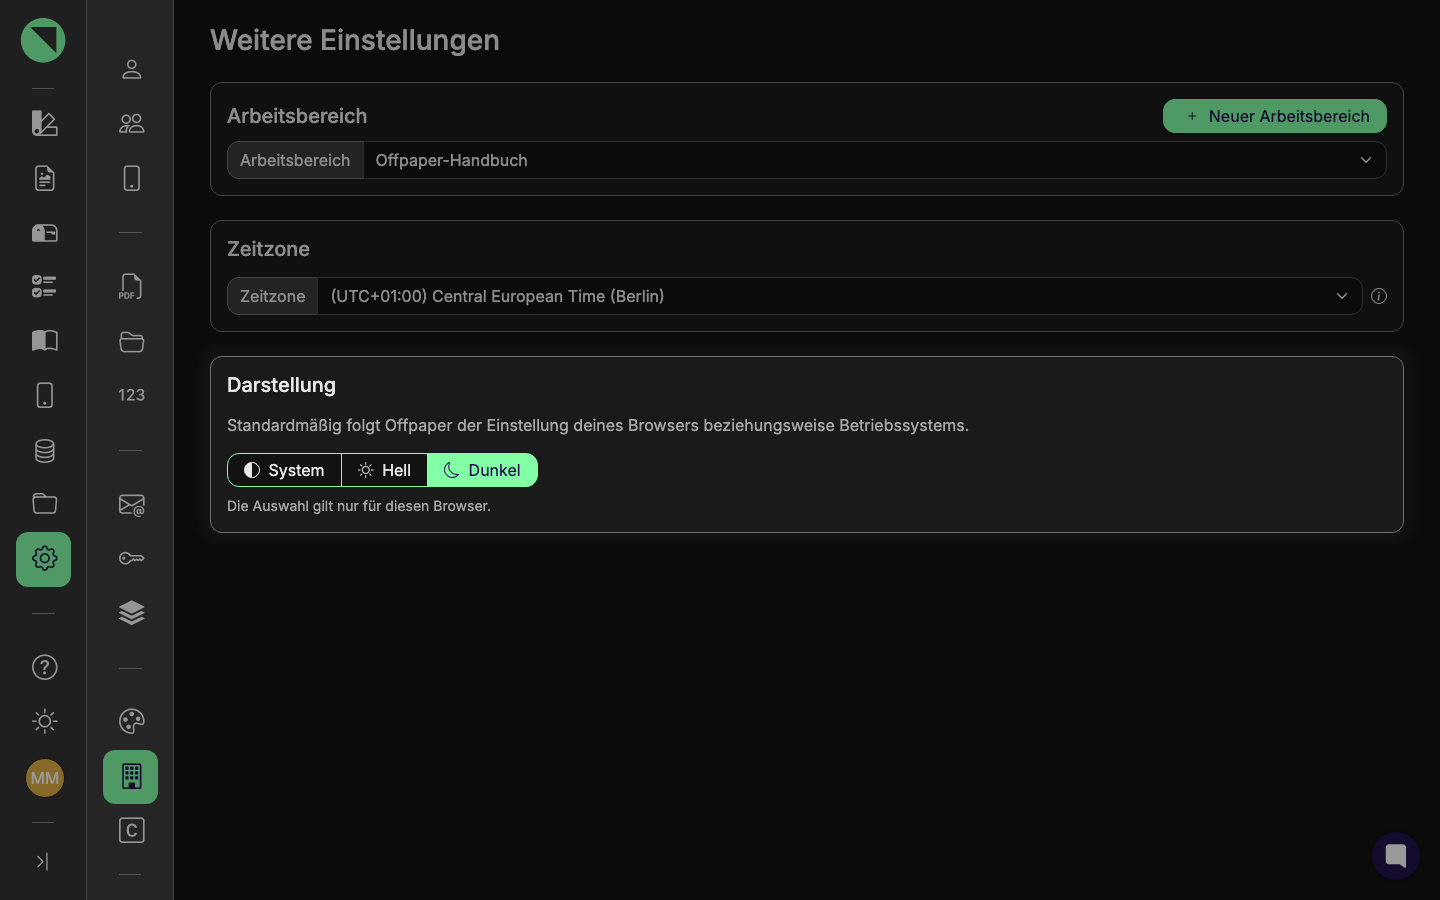
Task: Open the MM user avatar
Action: pyautogui.click(x=44, y=778)
